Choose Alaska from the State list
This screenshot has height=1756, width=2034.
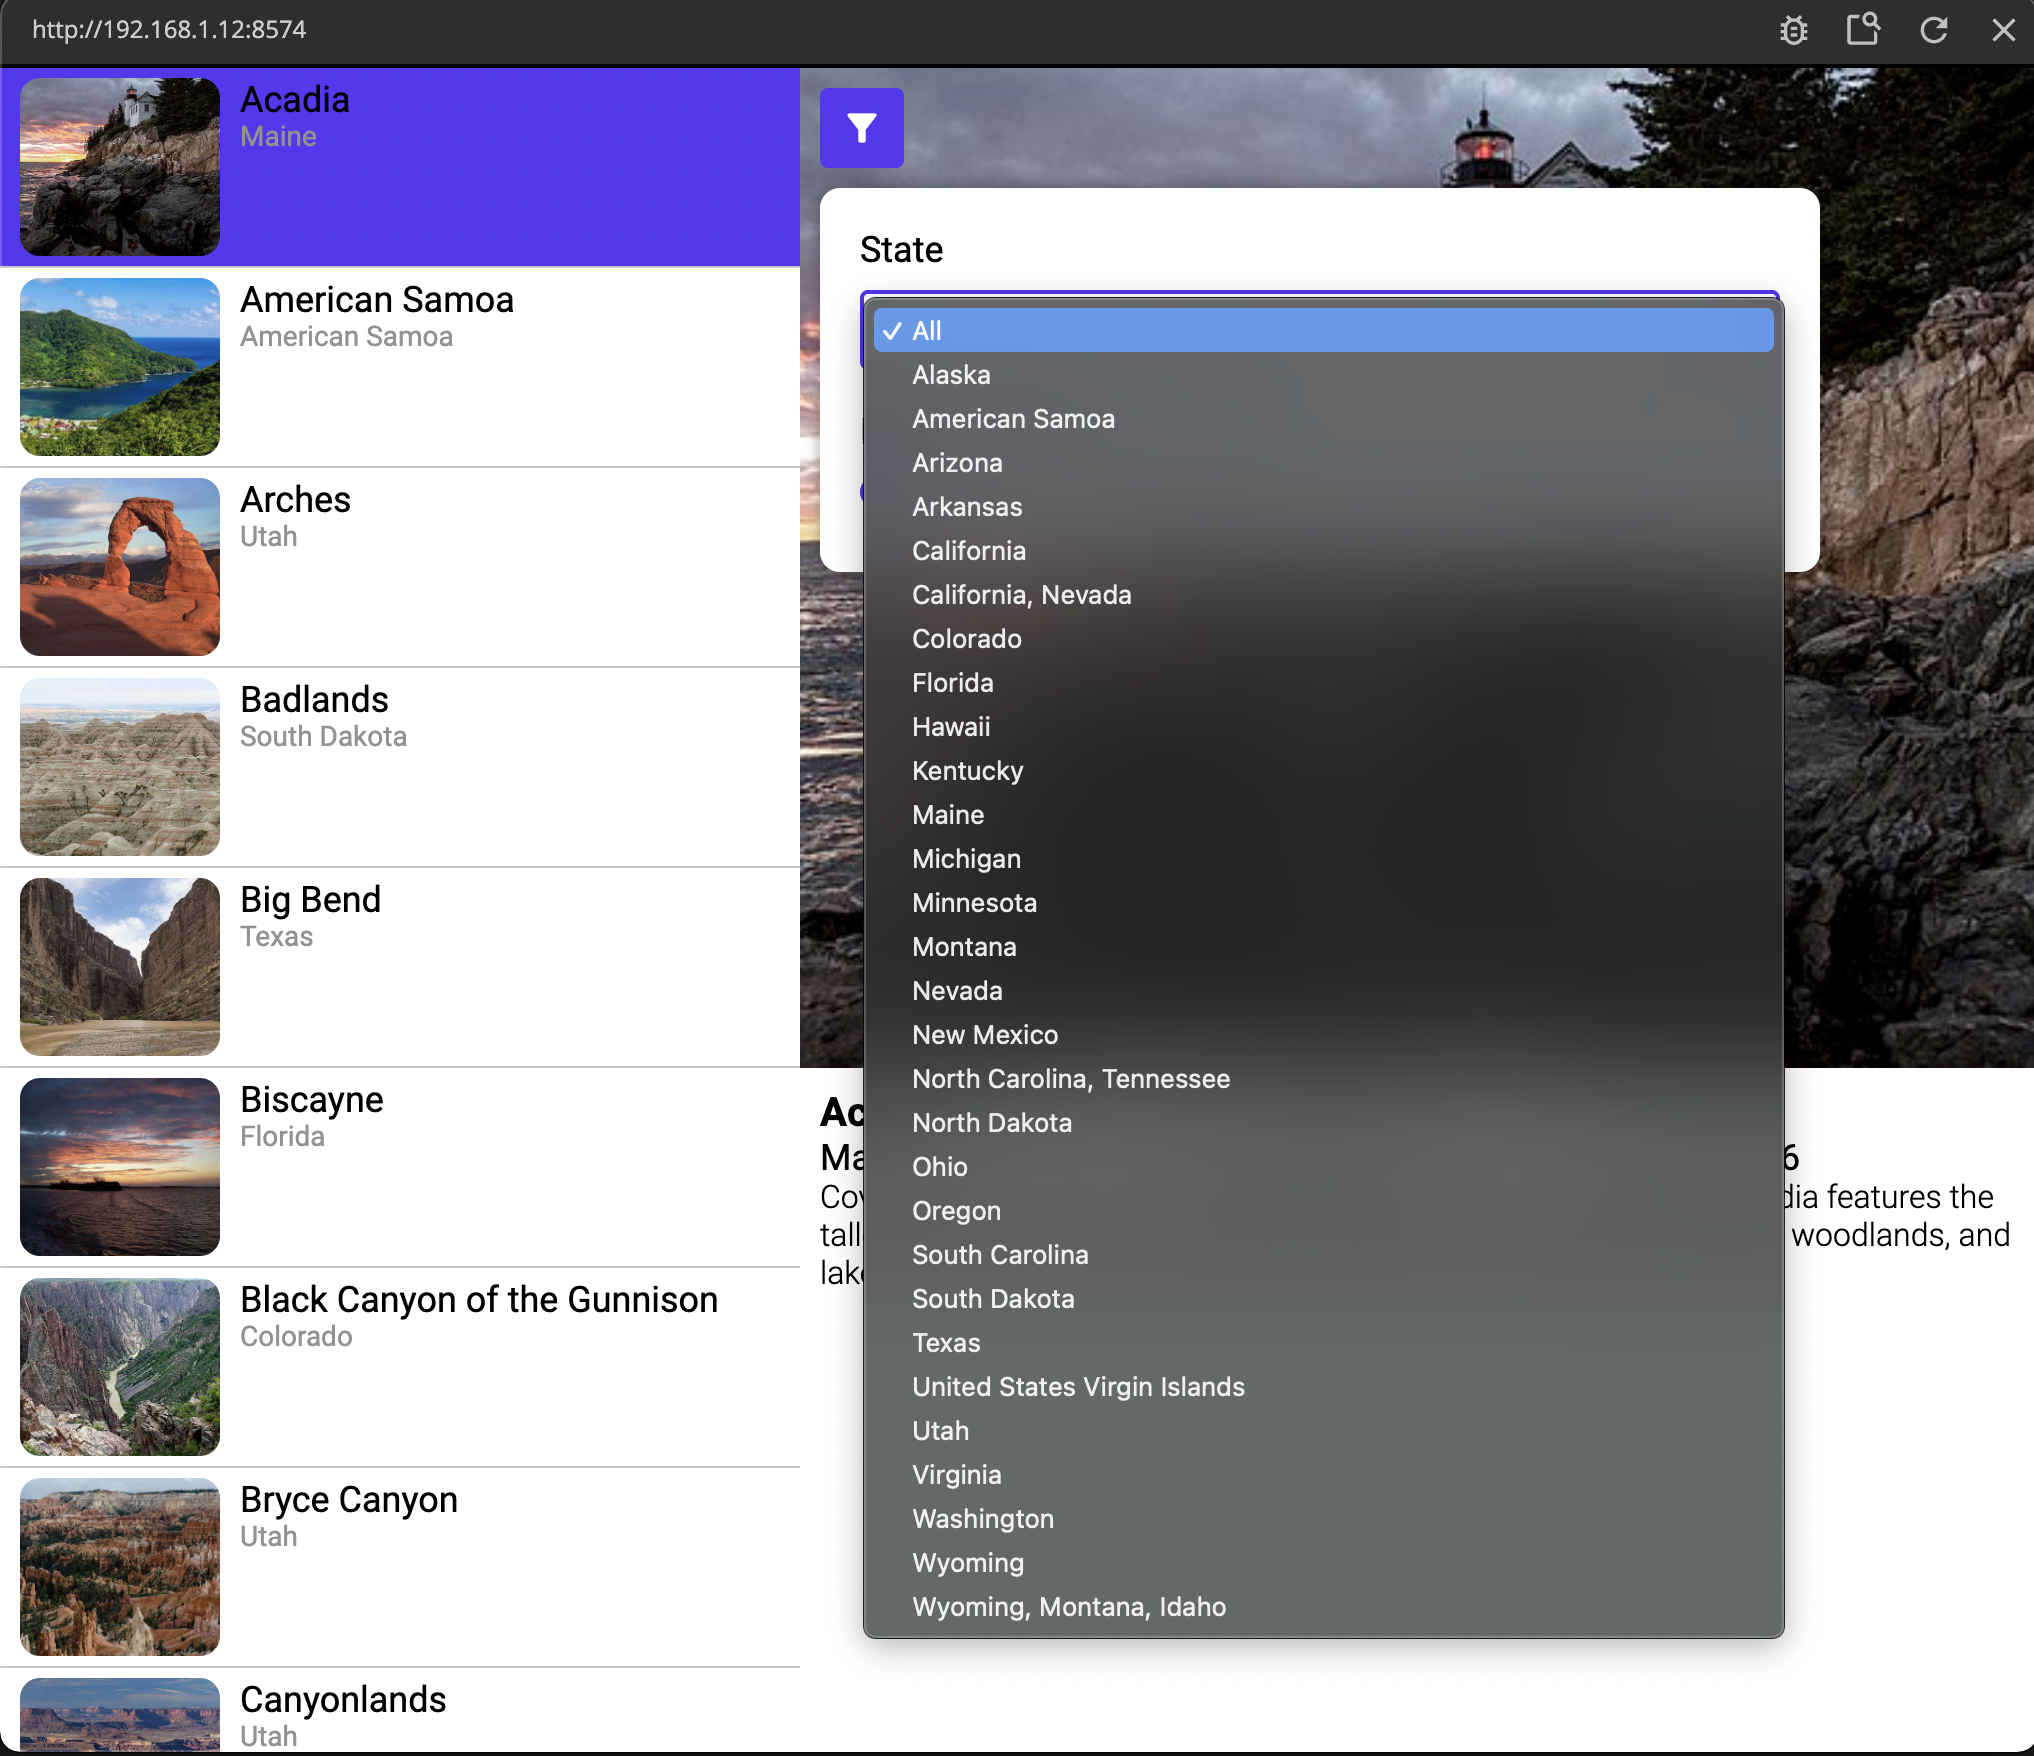(x=1323, y=375)
